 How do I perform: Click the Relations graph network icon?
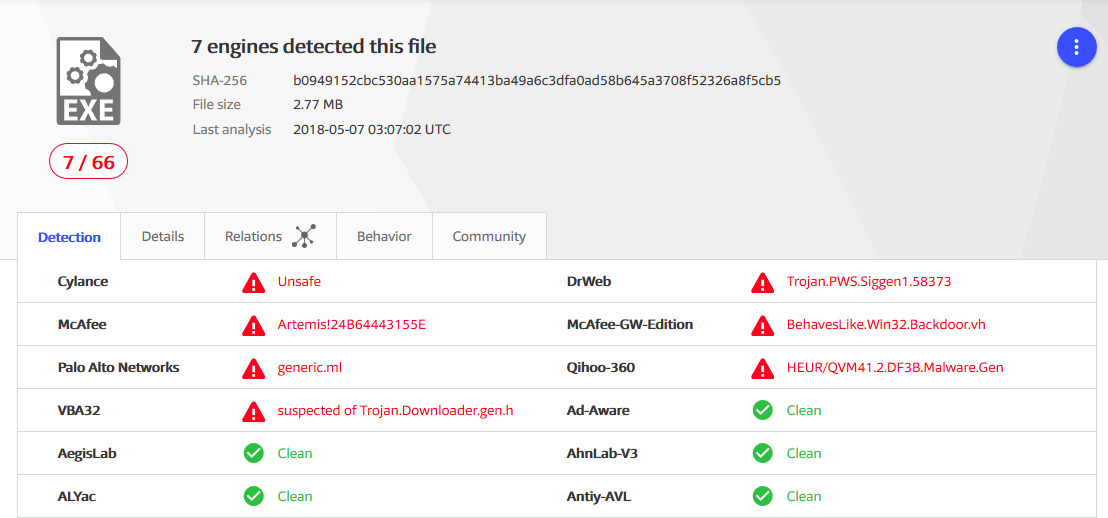(304, 236)
